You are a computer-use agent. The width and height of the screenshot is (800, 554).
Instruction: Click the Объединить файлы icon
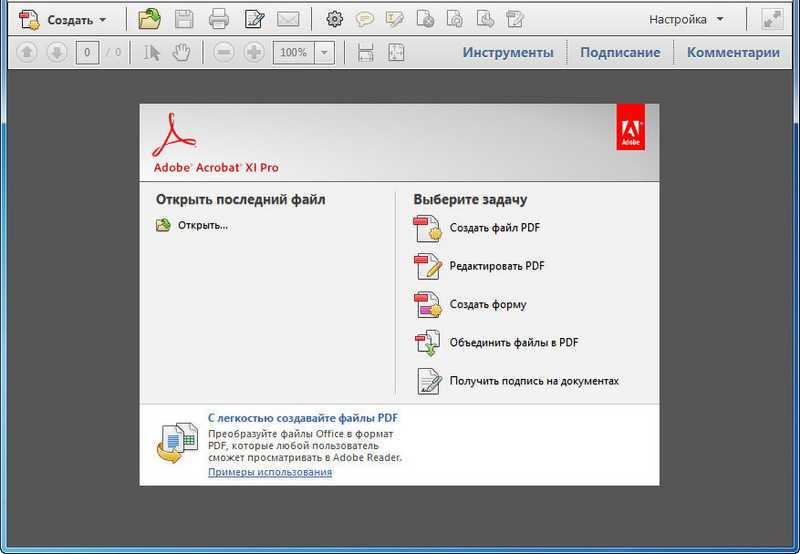428,342
